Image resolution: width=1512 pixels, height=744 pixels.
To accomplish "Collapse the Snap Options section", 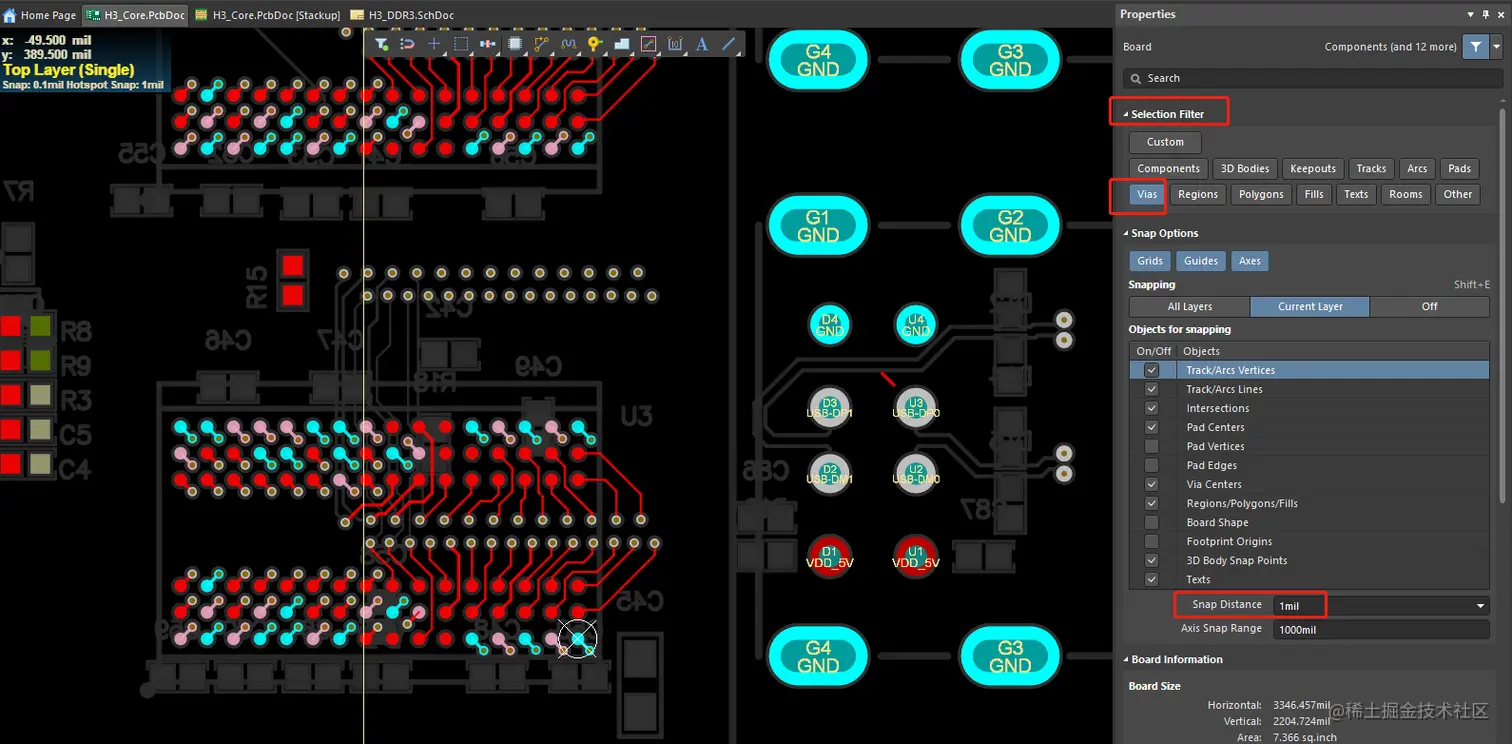I will click(x=1126, y=233).
